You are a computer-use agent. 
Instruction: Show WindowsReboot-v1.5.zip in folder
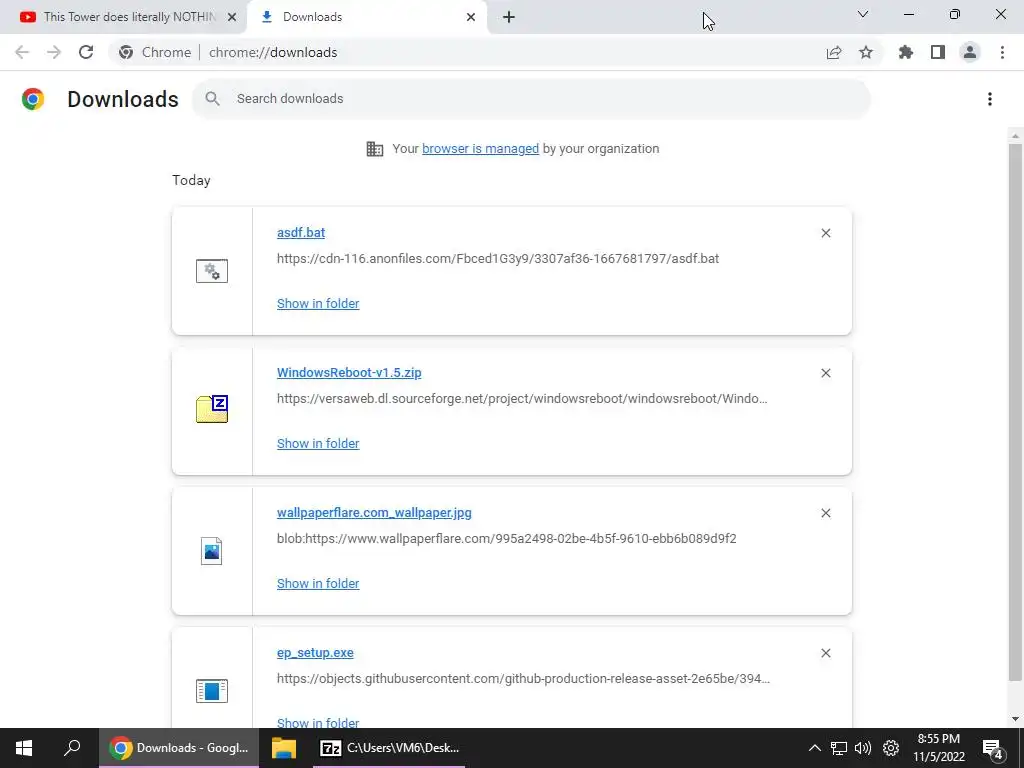click(318, 443)
